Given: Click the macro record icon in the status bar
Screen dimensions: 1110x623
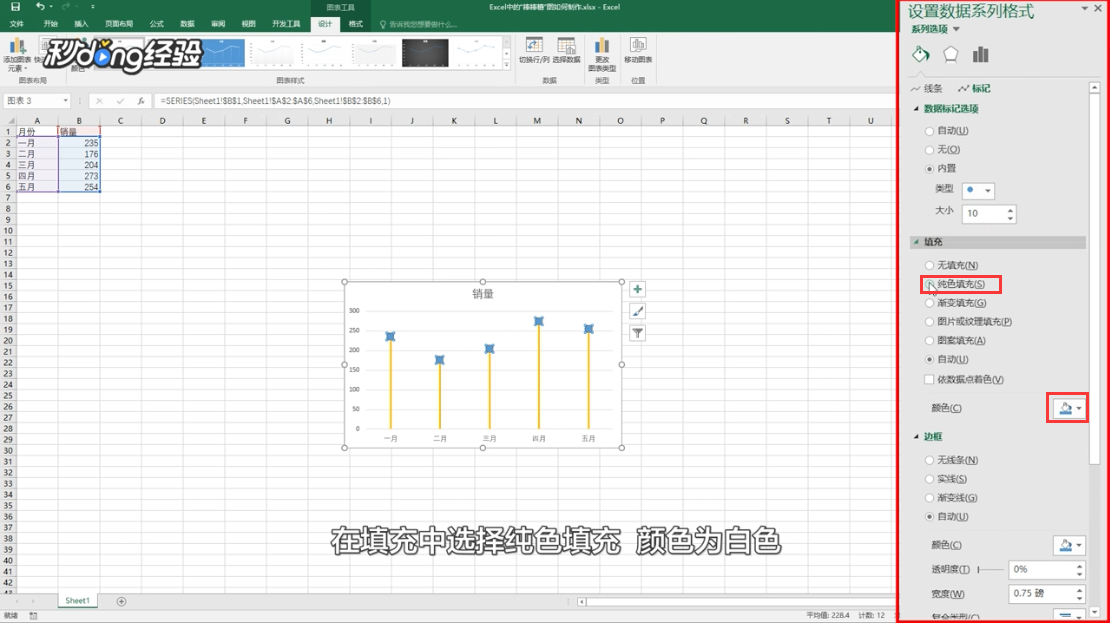Looking at the screenshot, I should (33, 616).
